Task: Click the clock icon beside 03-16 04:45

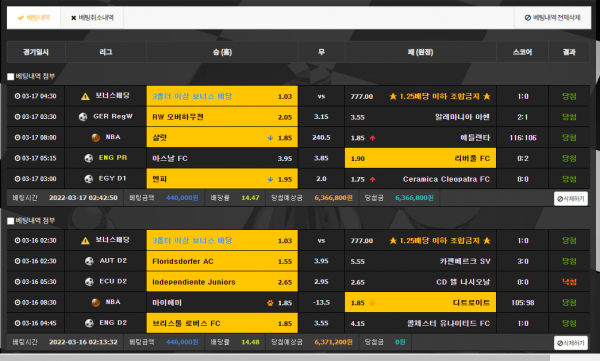Action: pos(18,323)
